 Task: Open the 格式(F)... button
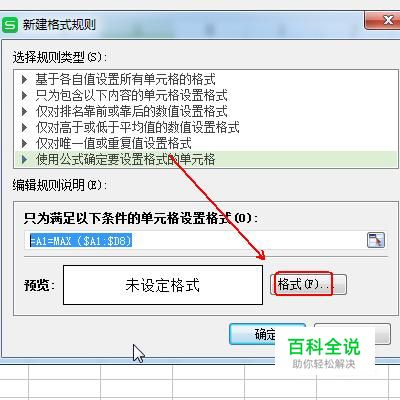(x=308, y=284)
